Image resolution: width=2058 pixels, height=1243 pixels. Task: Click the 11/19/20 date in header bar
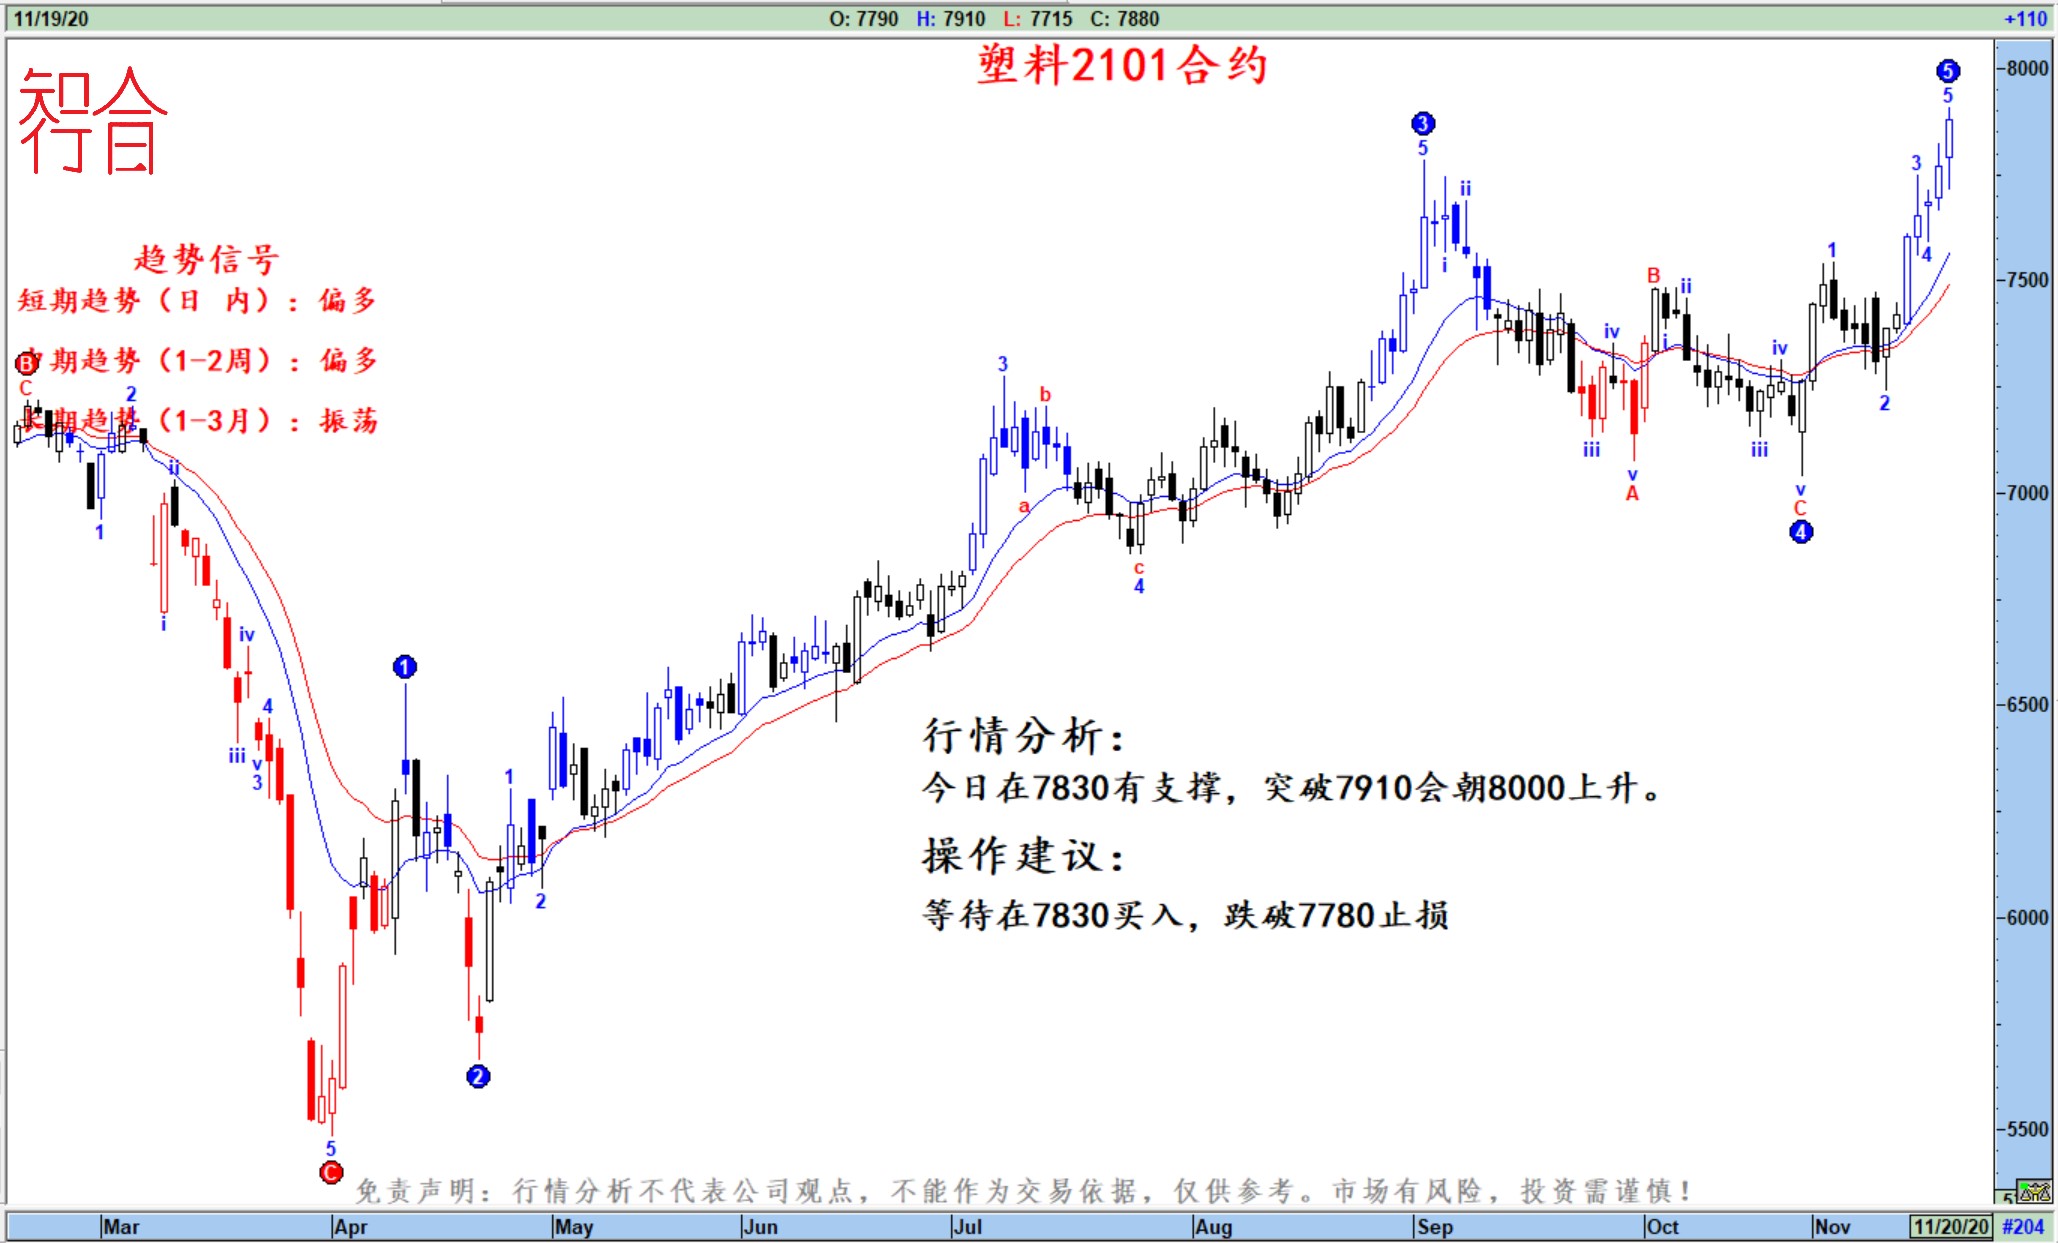pyautogui.click(x=51, y=19)
